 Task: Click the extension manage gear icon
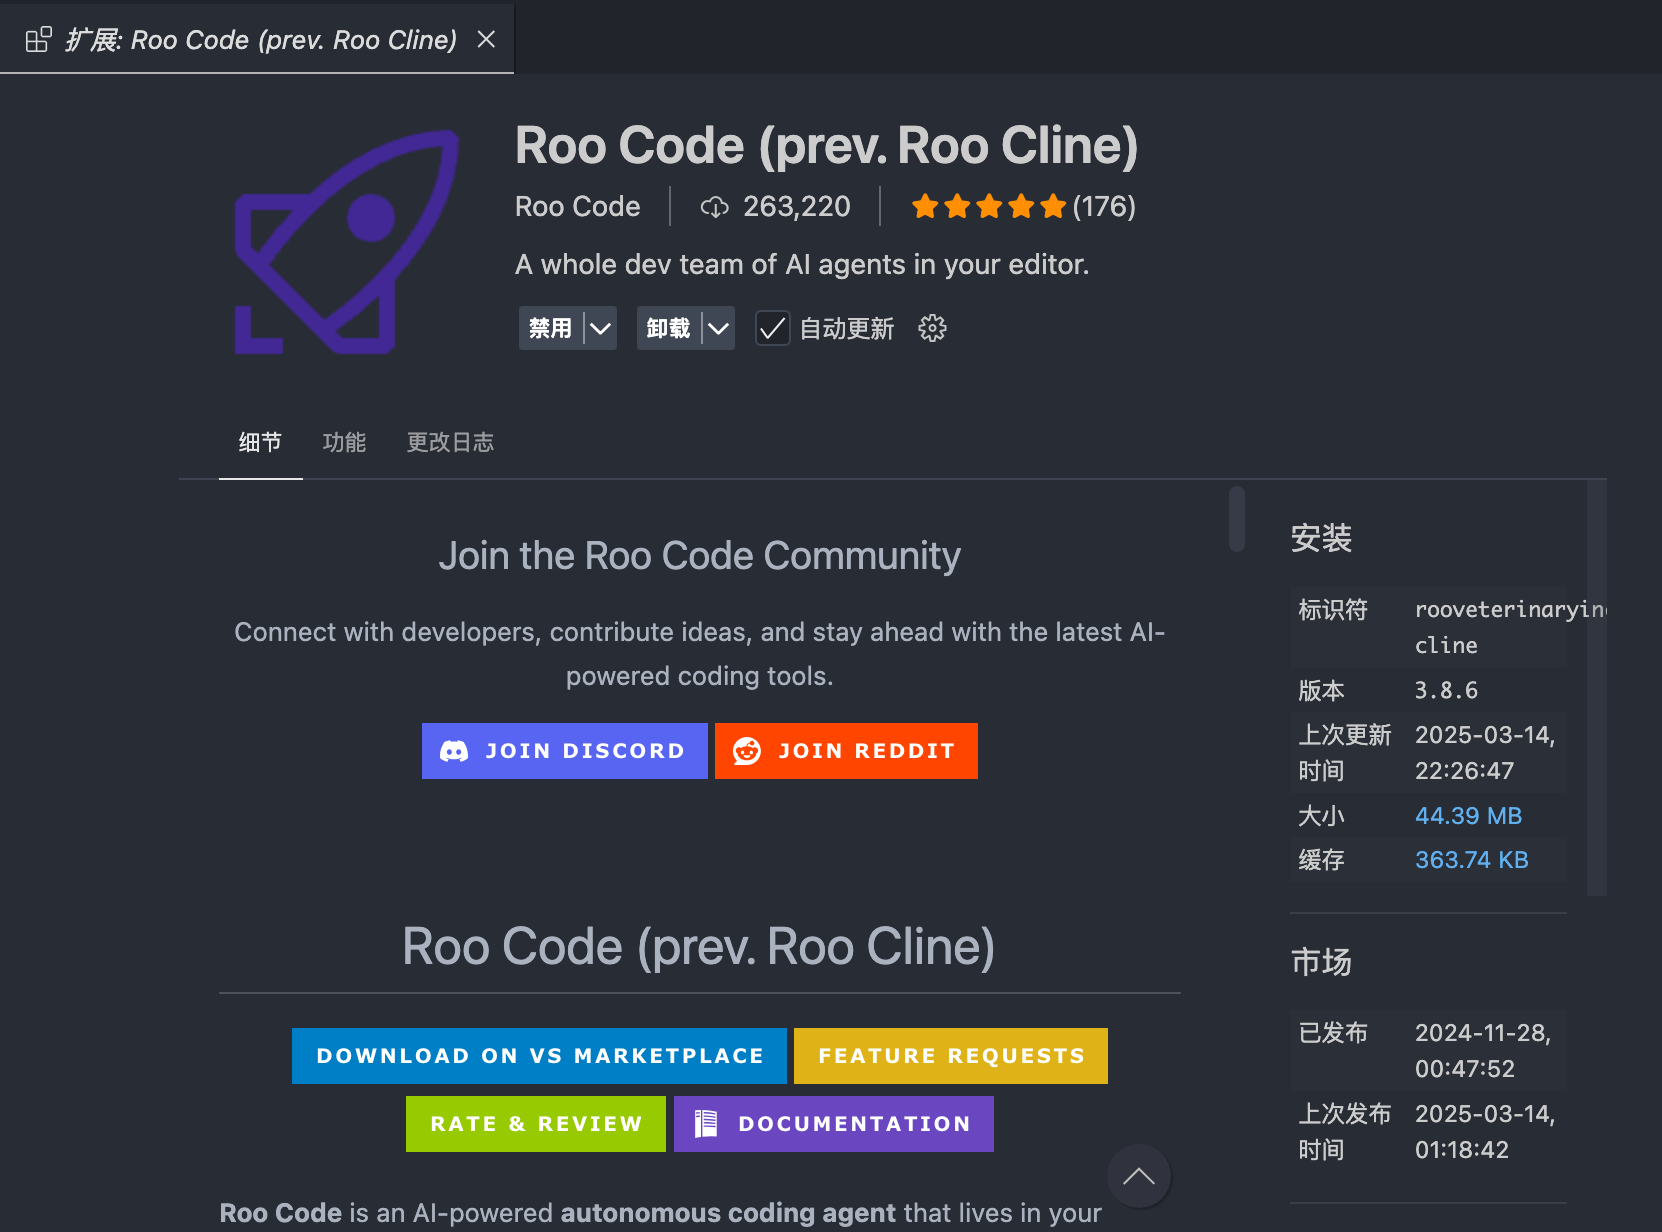(x=932, y=328)
